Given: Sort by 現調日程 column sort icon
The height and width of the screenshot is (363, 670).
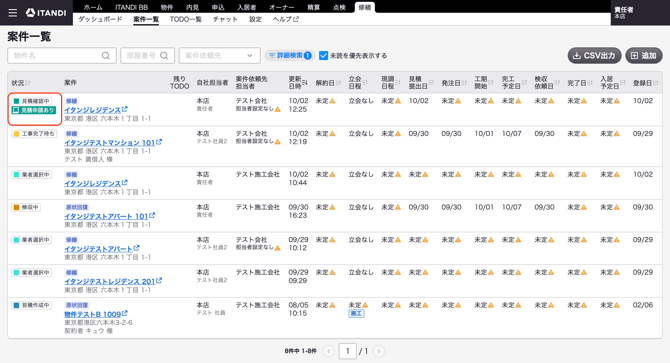Looking at the screenshot, I should click(398, 82).
